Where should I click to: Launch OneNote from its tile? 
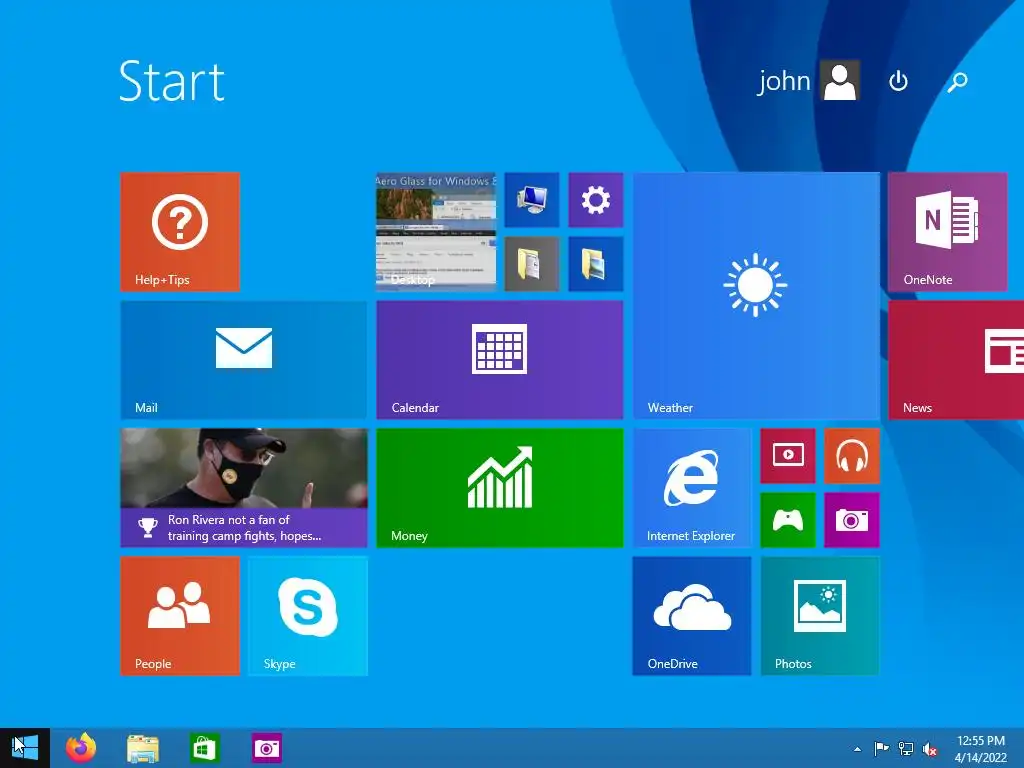point(948,232)
